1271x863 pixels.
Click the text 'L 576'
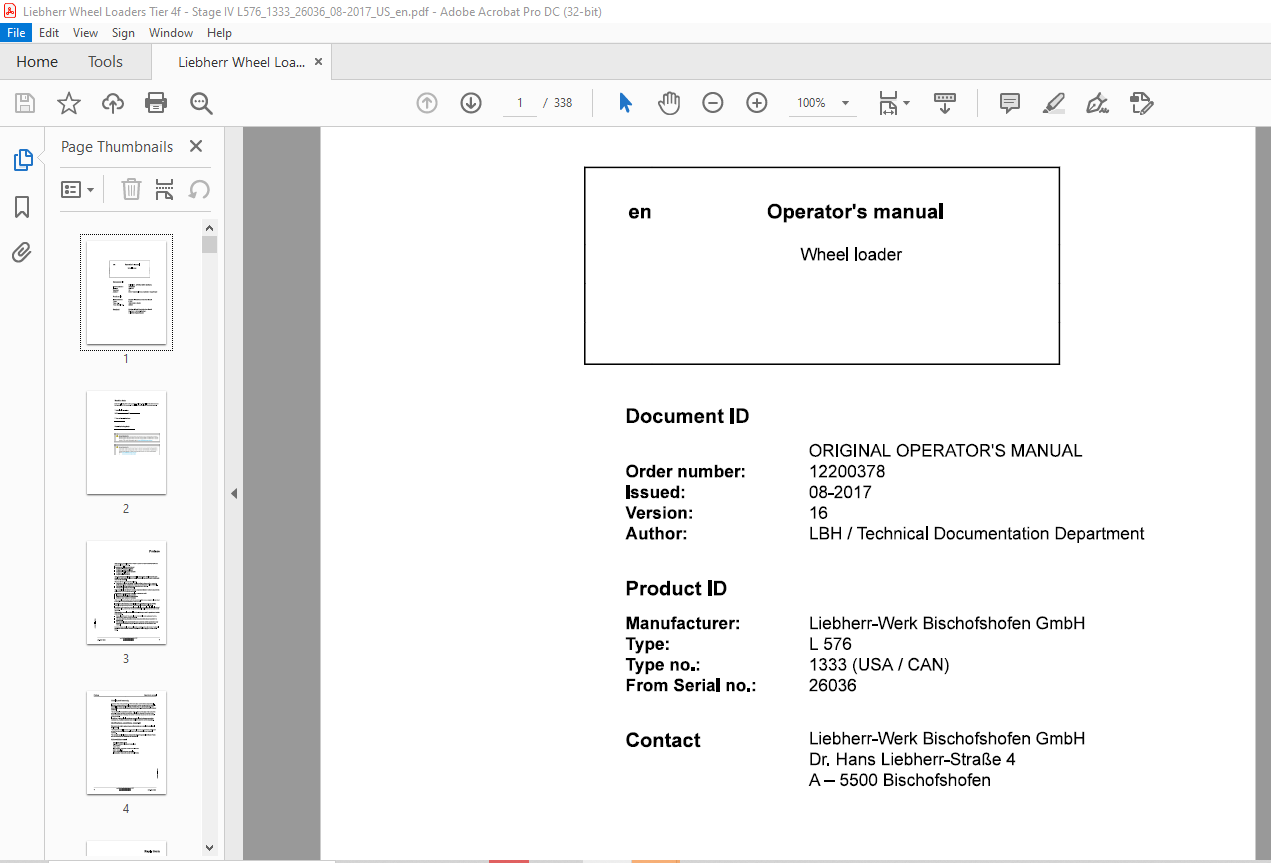pos(830,644)
